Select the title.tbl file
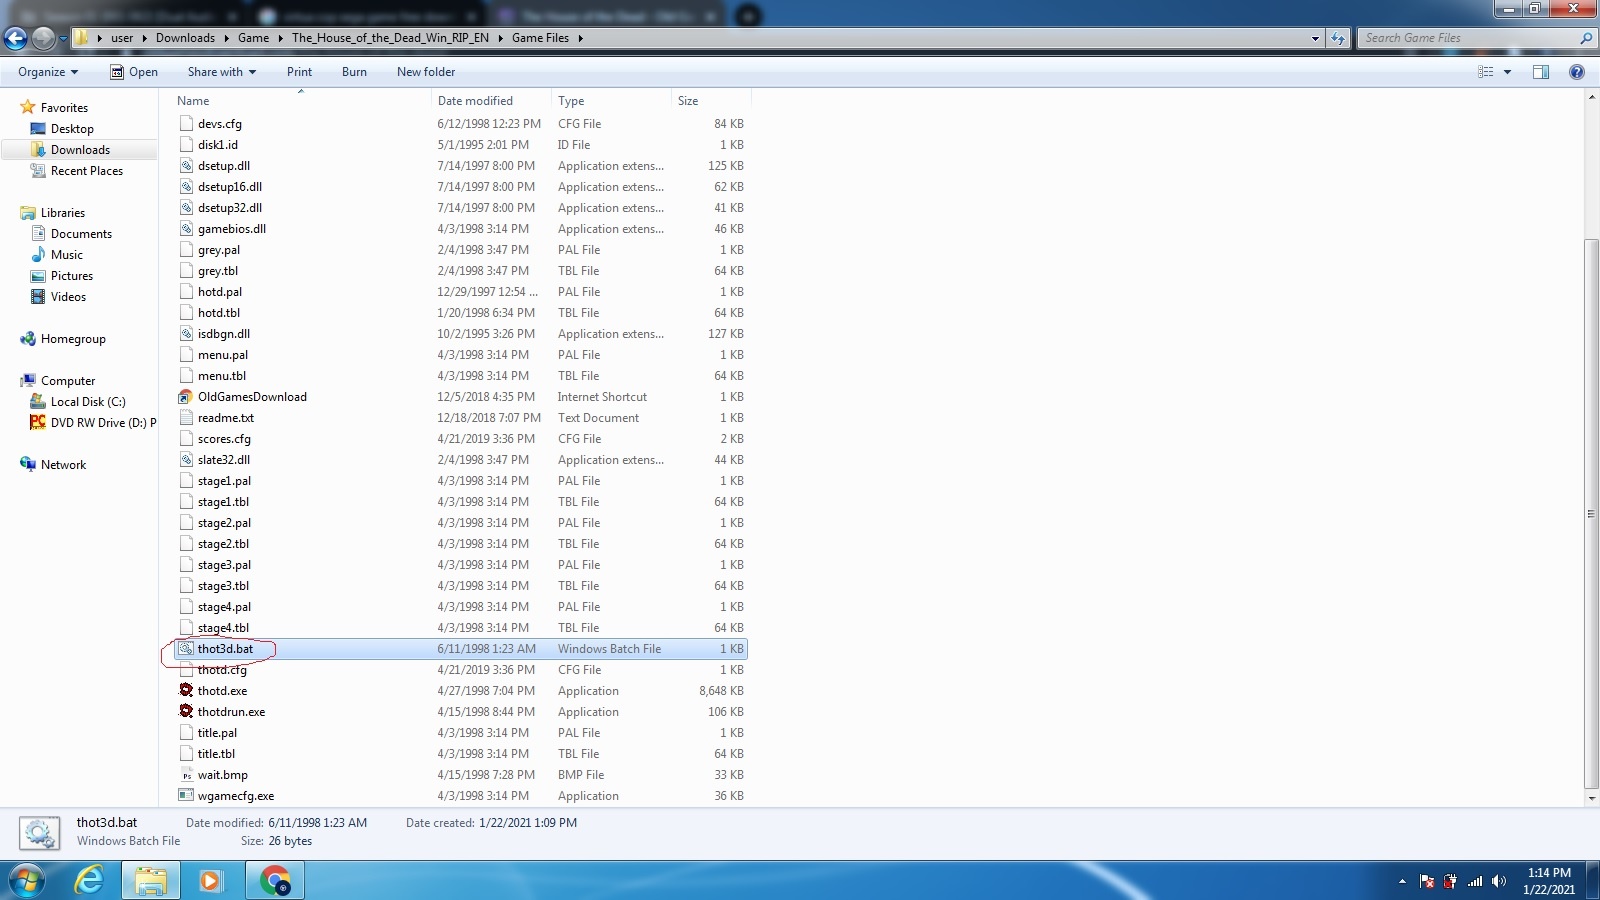The image size is (1600, 900). click(x=216, y=753)
